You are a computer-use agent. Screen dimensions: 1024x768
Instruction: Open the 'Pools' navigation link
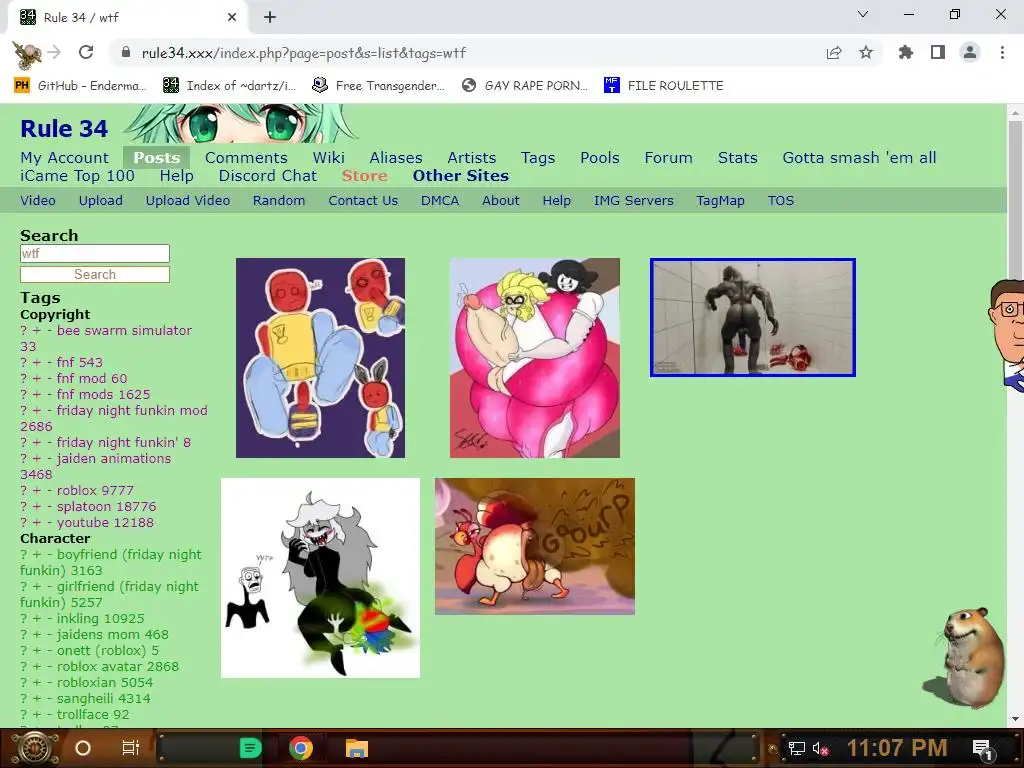coord(600,158)
